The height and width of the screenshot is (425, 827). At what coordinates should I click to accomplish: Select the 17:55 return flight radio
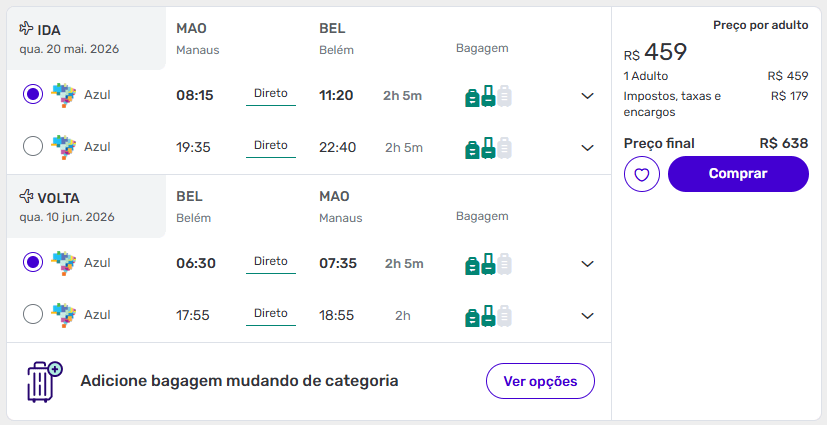click(x=32, y=315)
